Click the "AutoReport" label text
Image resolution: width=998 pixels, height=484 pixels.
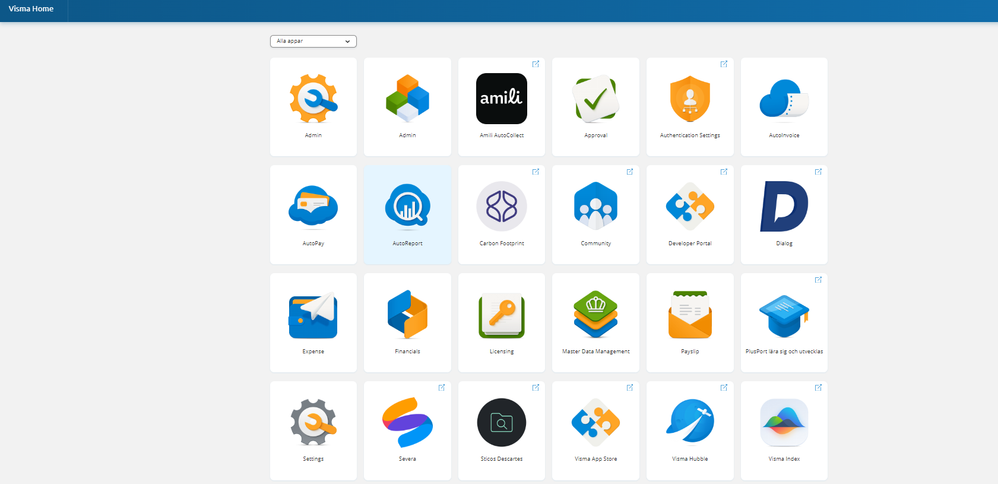coord(407,243)
